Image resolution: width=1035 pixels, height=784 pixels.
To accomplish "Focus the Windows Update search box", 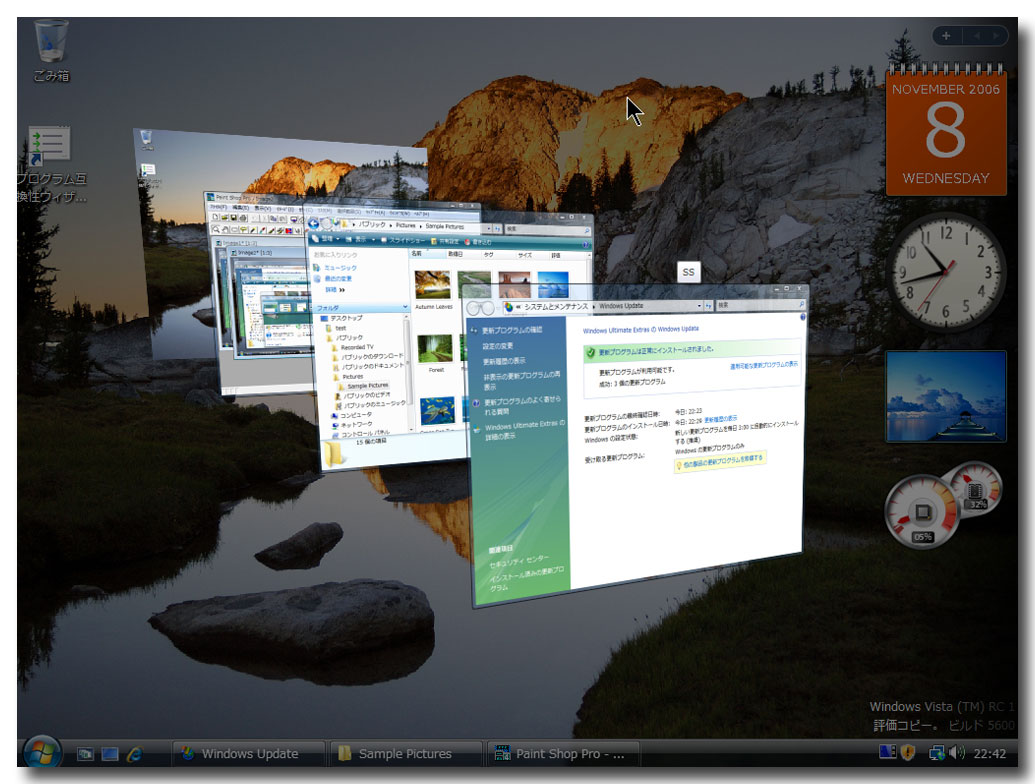I will pos(760,305).
